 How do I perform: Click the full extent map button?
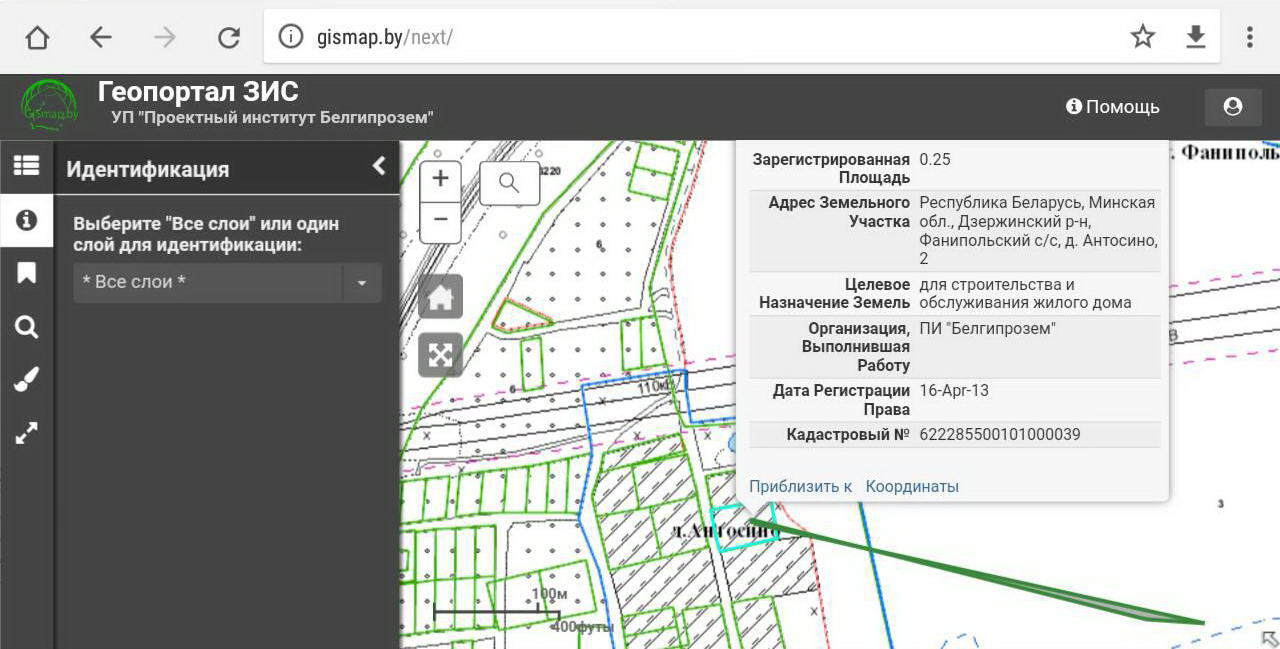(440, 355)
